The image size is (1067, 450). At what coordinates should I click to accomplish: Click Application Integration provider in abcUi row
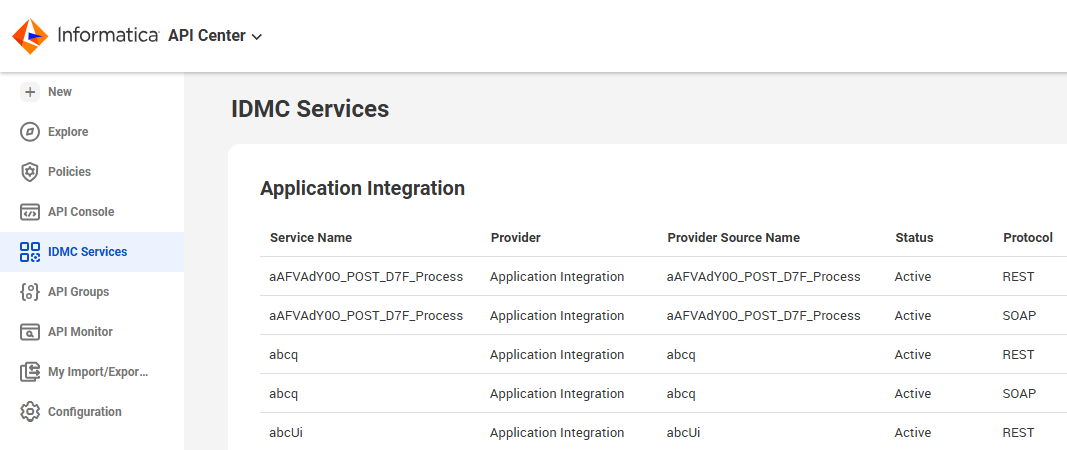point(557,433)
